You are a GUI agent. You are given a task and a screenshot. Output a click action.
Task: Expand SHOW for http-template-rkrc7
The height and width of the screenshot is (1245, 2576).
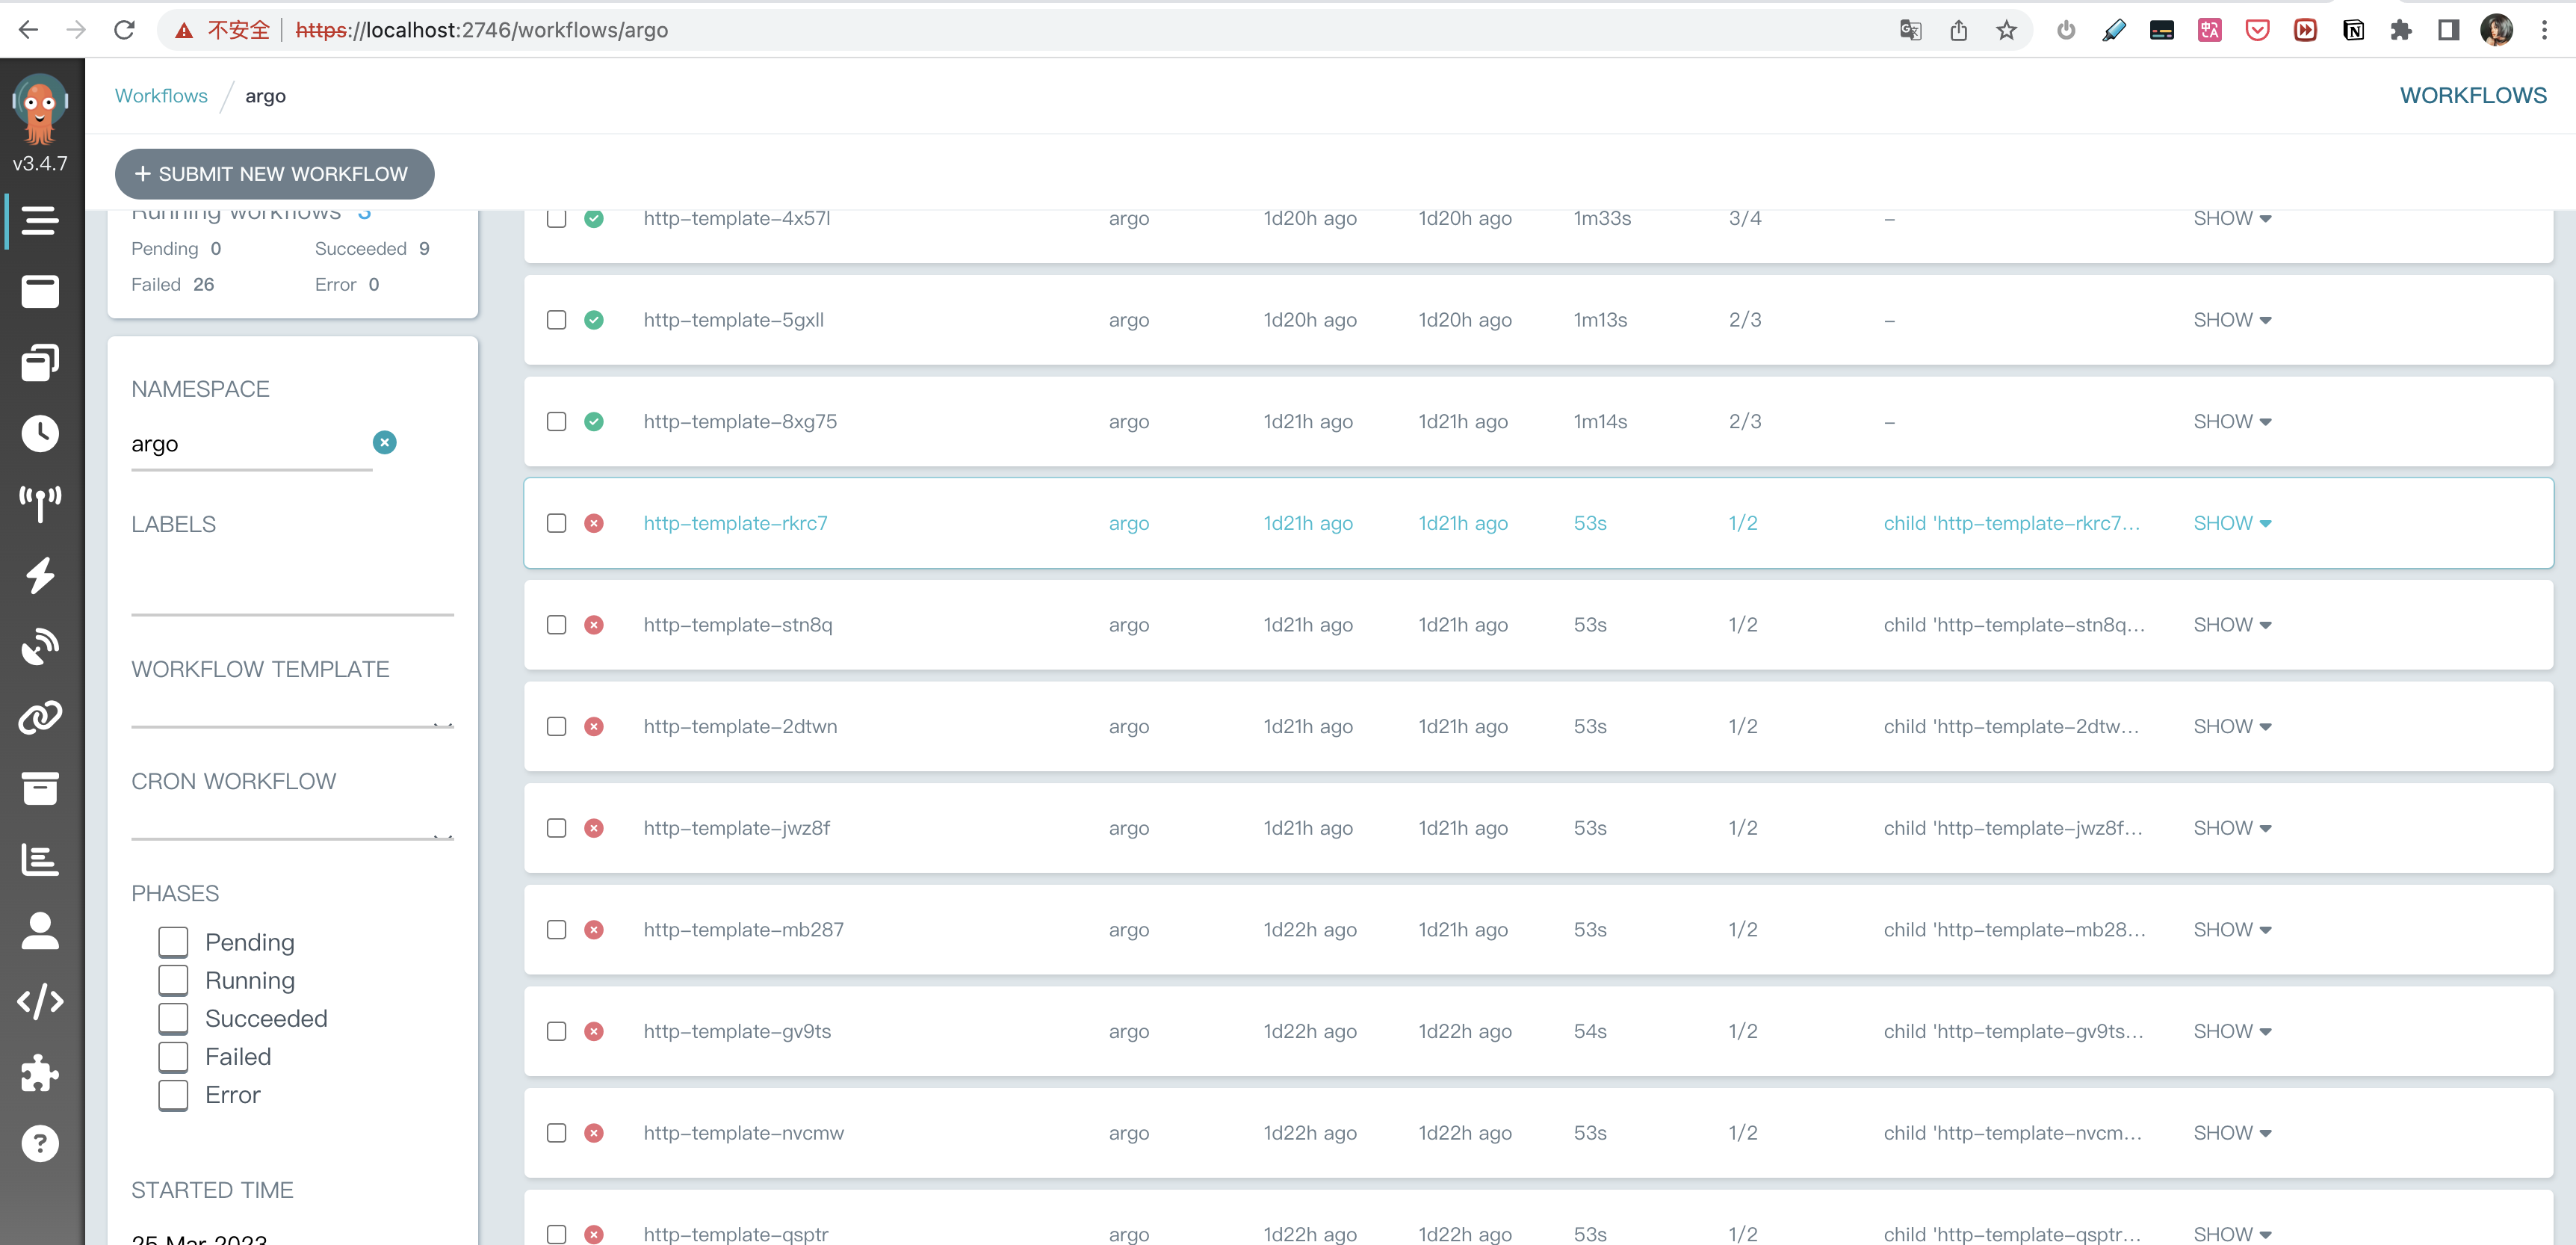(2231, 523)
